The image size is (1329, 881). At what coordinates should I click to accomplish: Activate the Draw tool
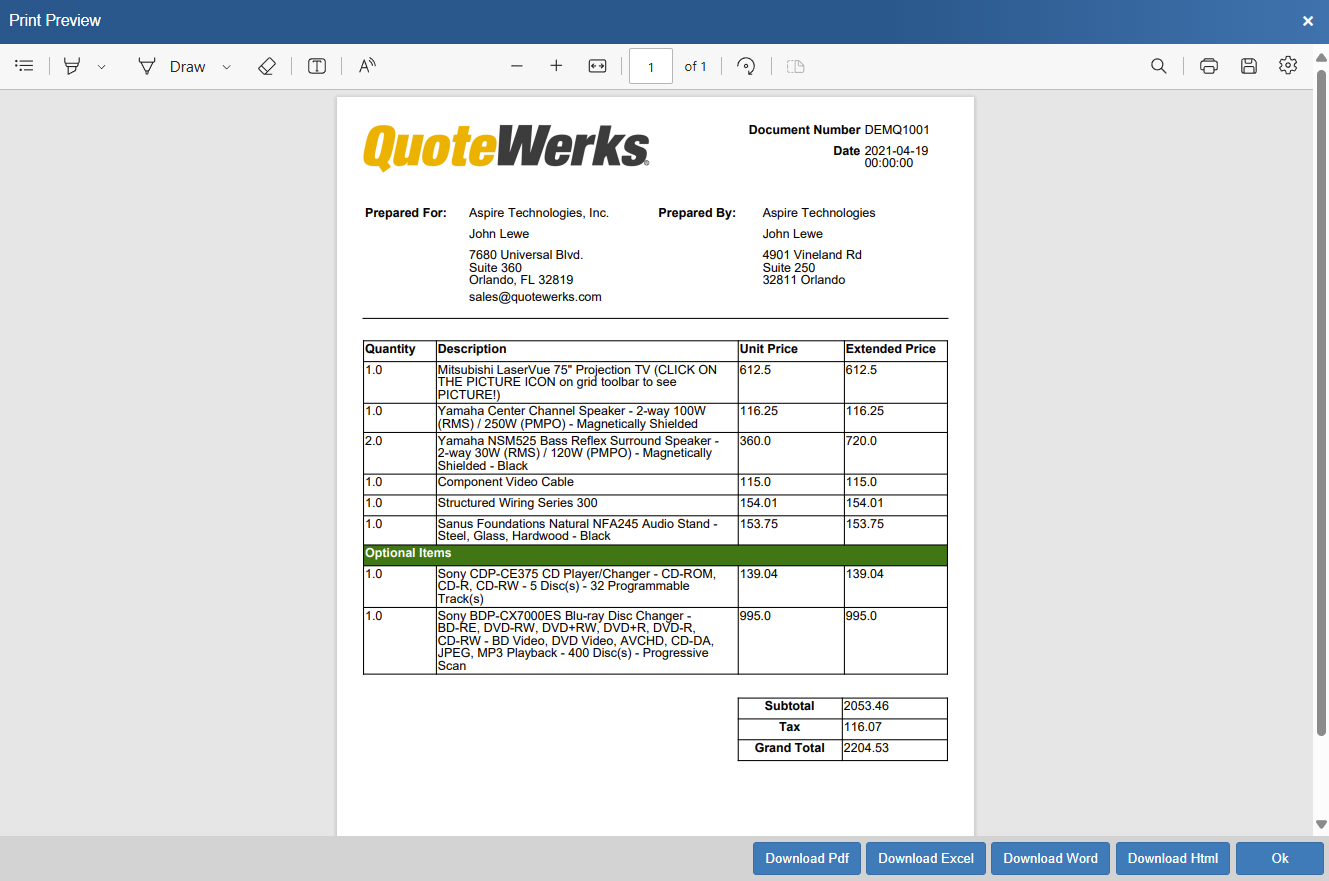click(172, 66)
